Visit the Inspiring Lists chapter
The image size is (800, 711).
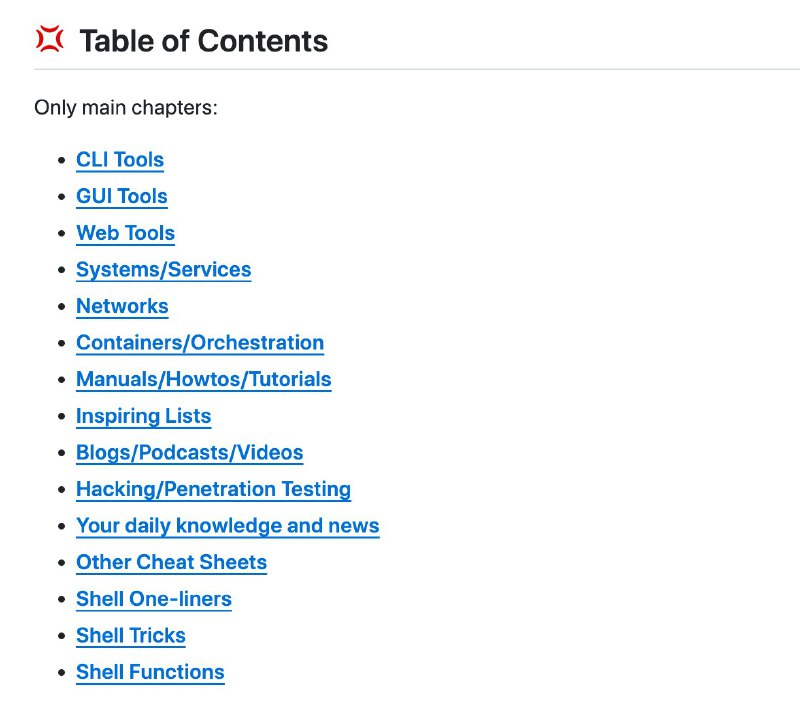click(x=143, y=416)
